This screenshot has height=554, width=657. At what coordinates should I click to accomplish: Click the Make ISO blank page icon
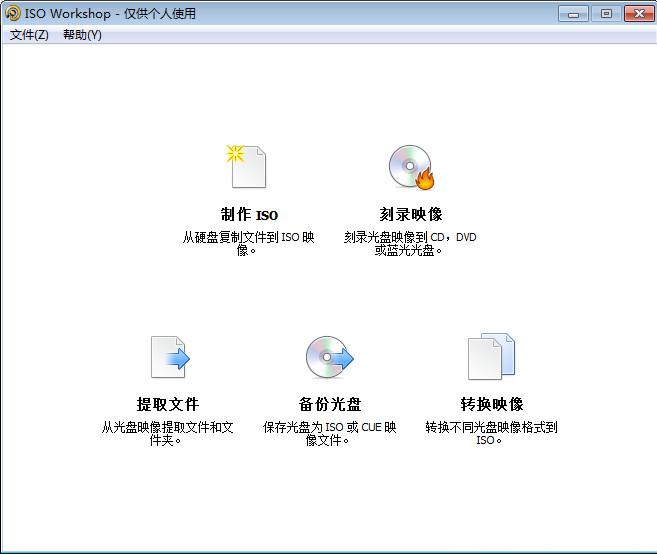pos(247,166)
